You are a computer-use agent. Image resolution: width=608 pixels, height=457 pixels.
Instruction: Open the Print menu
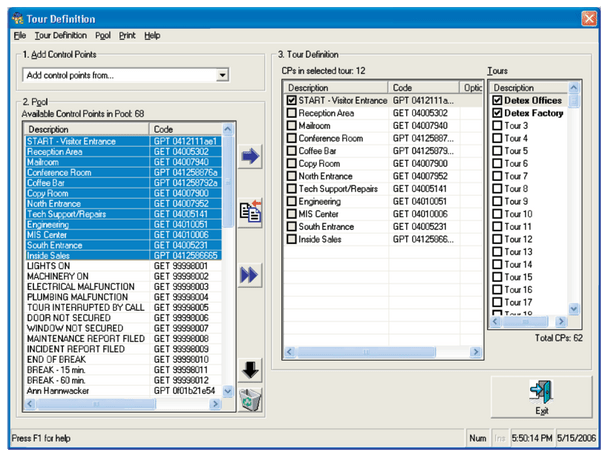coord(127,36)
